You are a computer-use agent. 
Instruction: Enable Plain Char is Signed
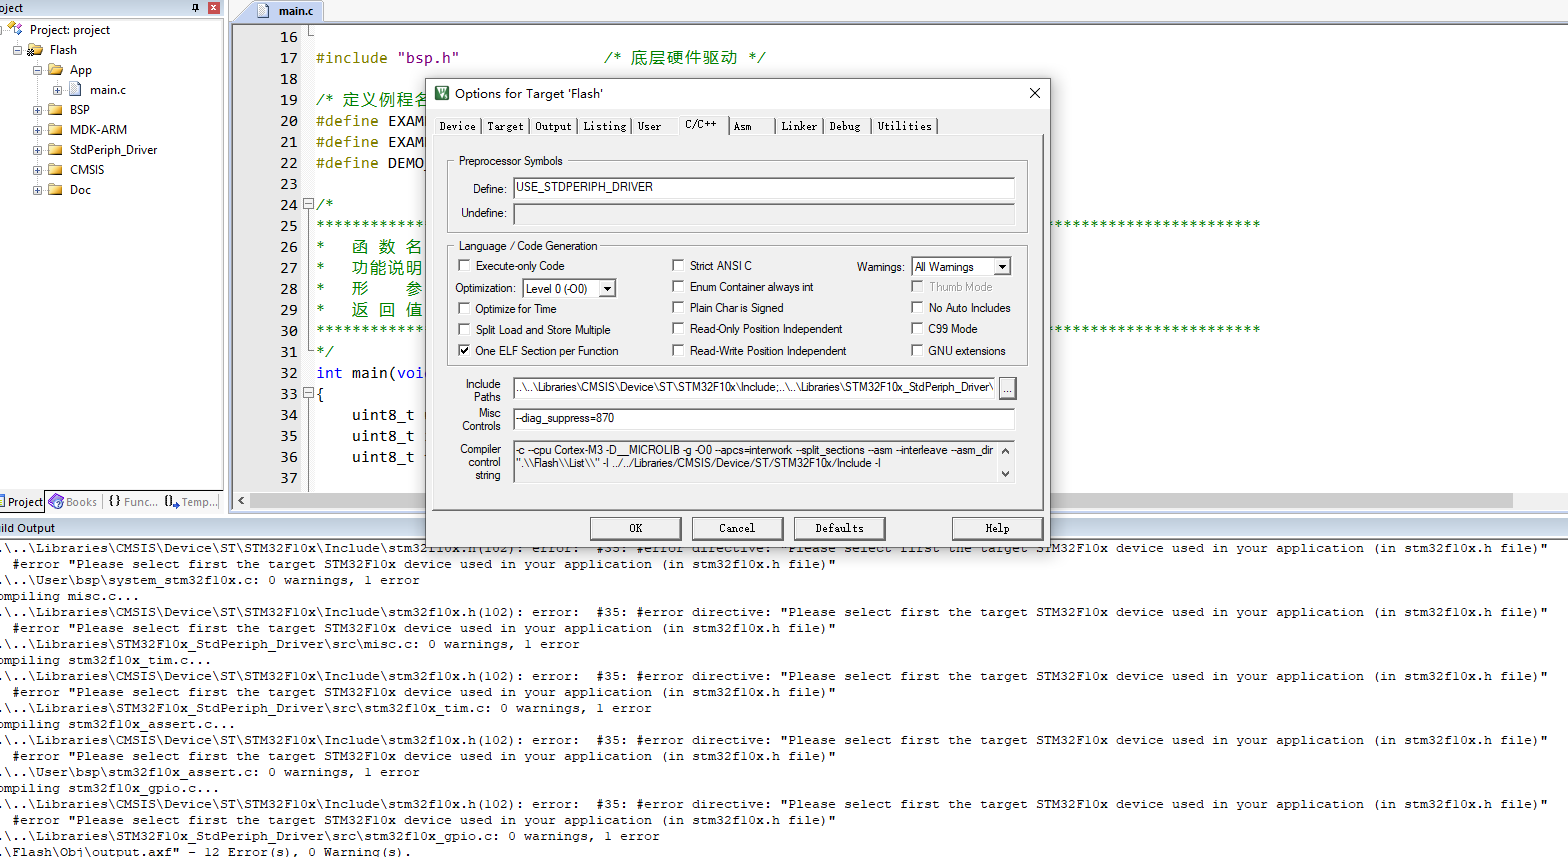pos(678,307)
